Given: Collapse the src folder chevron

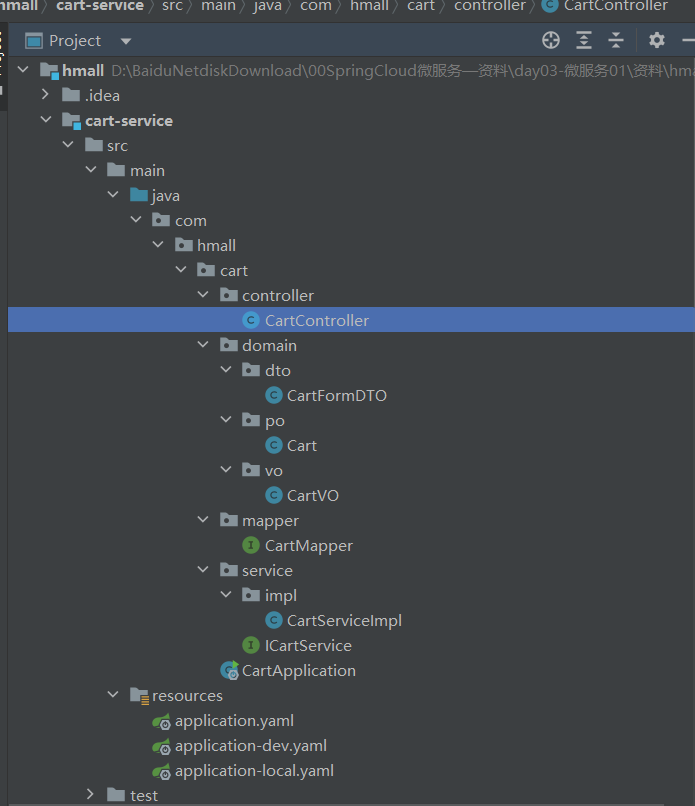Looking at the screenshot, I should [68, 144].
